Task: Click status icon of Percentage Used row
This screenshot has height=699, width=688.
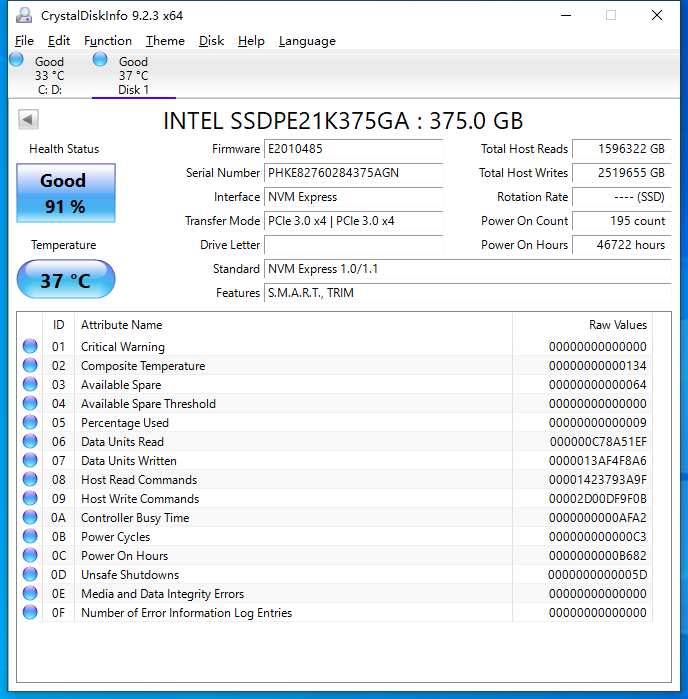Action: 30,422
